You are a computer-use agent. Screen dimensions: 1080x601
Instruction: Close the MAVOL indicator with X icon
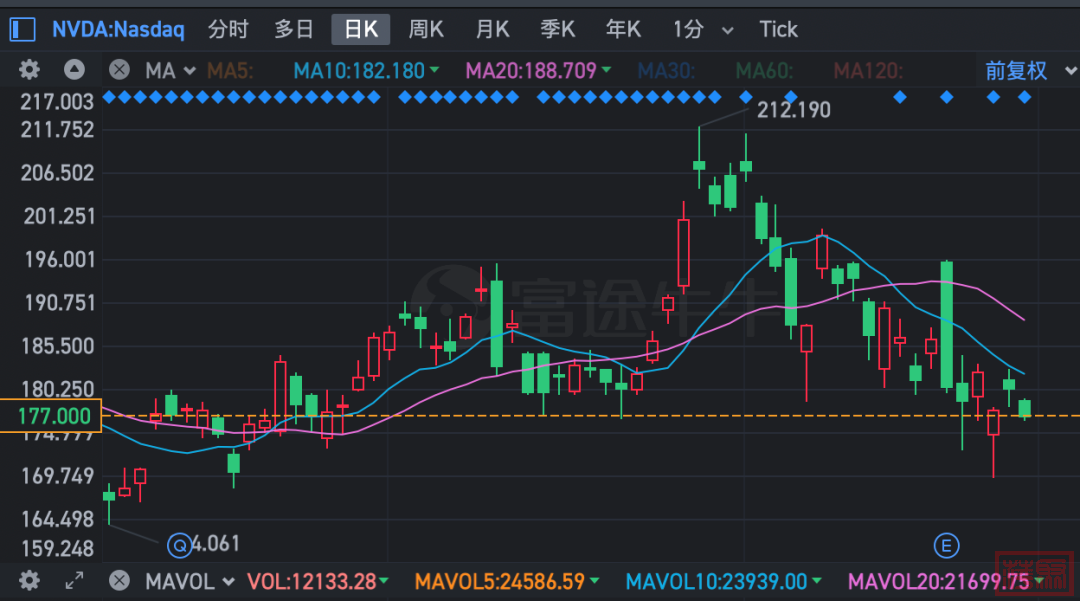(119, 580)
